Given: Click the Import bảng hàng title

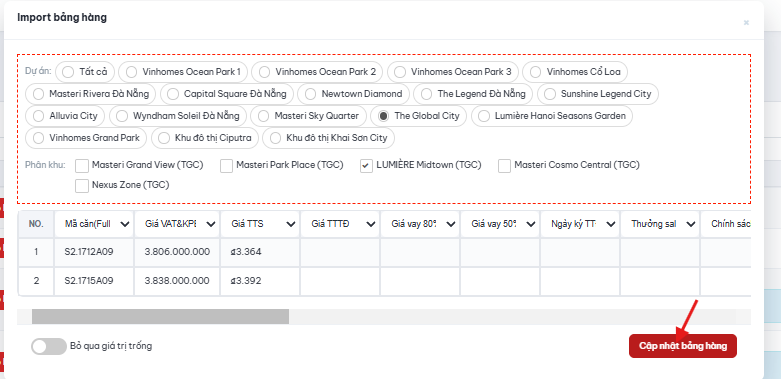Looking at the screenshot, I should tap(62, 18).
